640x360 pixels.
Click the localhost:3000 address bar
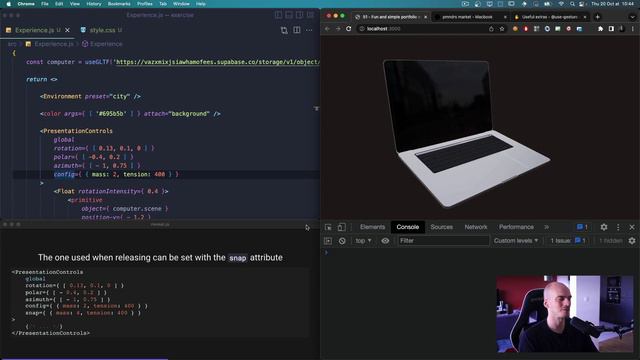coord(432,29)
